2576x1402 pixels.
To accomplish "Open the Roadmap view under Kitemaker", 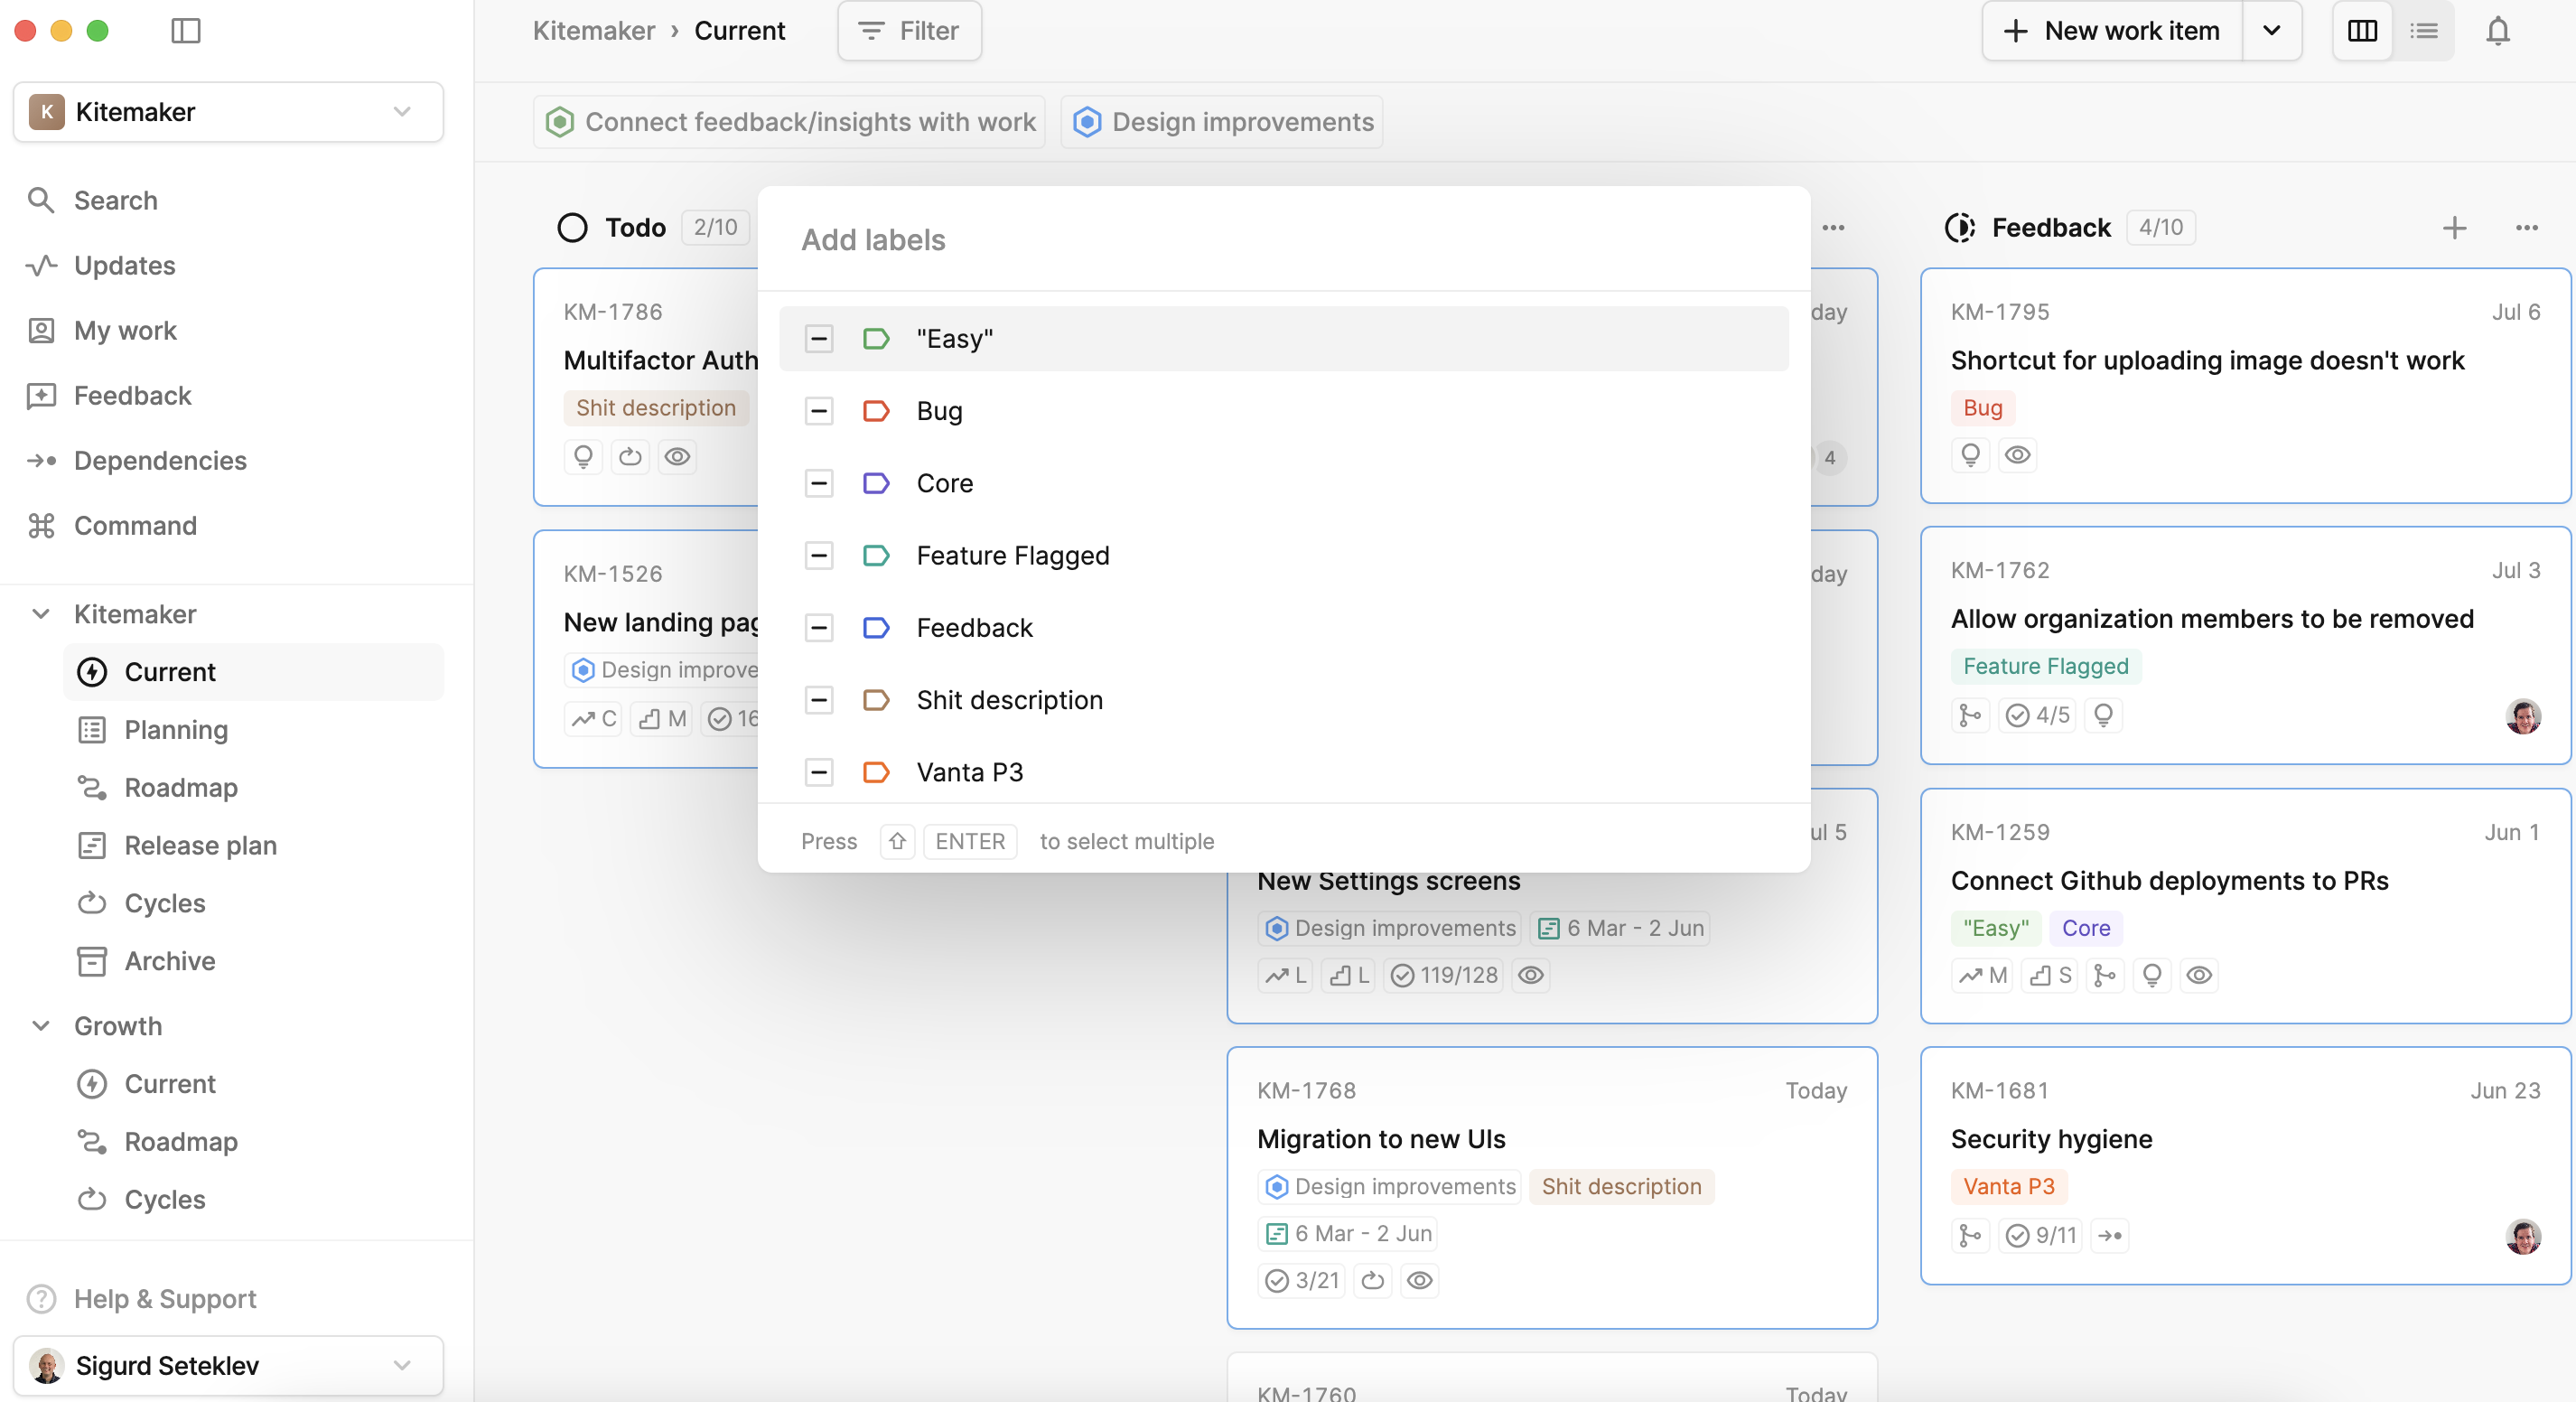I will tap(181, 788).
